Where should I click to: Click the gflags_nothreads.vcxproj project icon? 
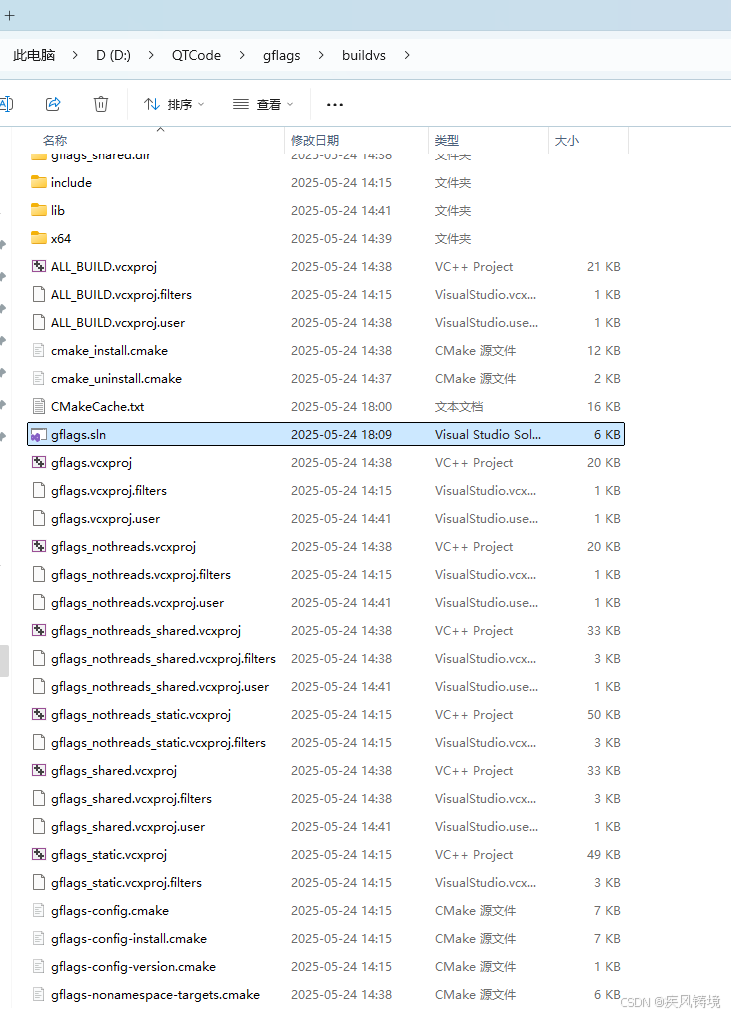(x=39, y=546)
